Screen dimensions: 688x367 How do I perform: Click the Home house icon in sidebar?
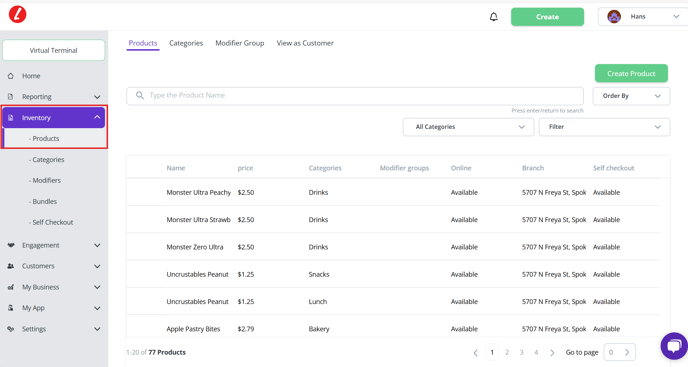click(x=11, y=76)
